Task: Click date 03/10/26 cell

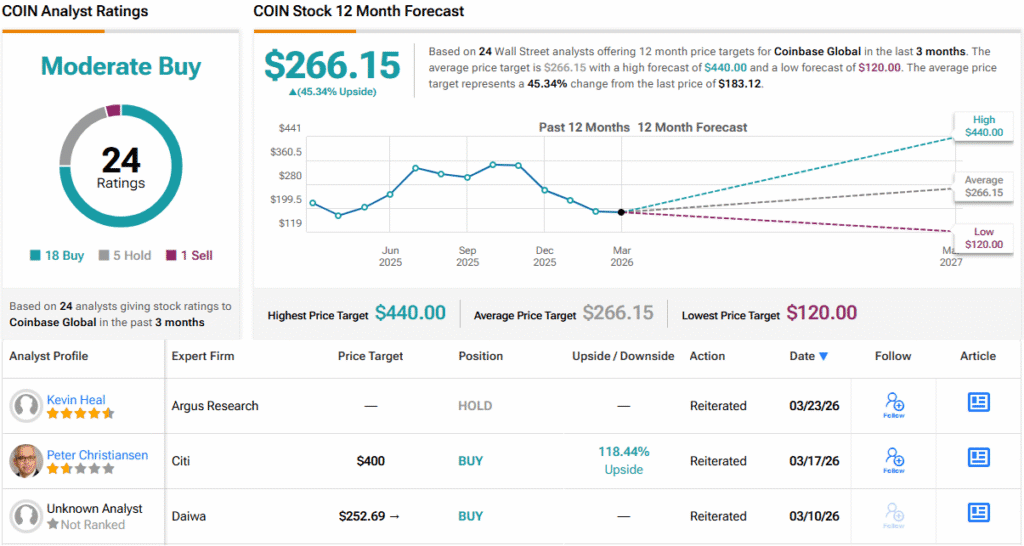Action: pos(814,516)
